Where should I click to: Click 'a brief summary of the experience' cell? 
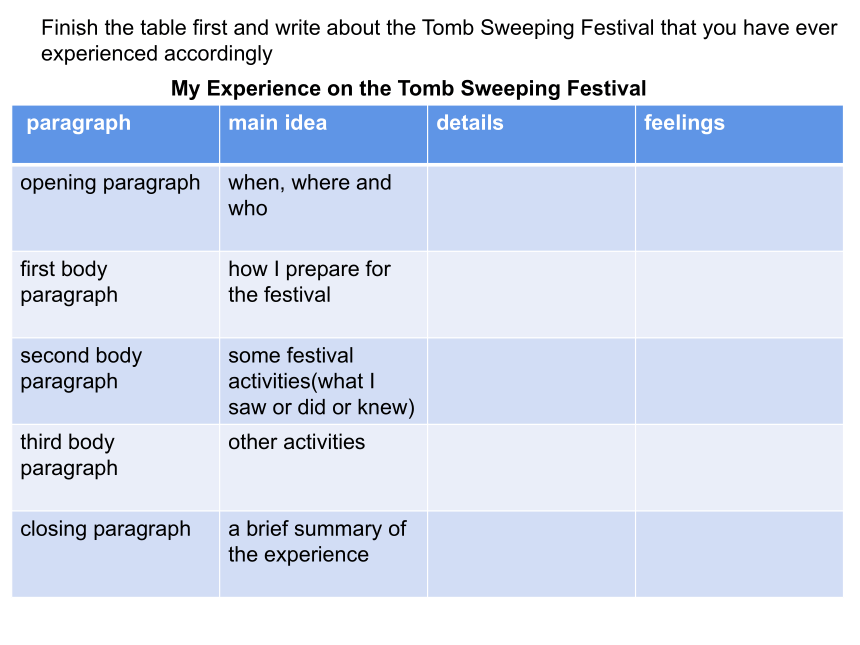click(x=324, y=554)
